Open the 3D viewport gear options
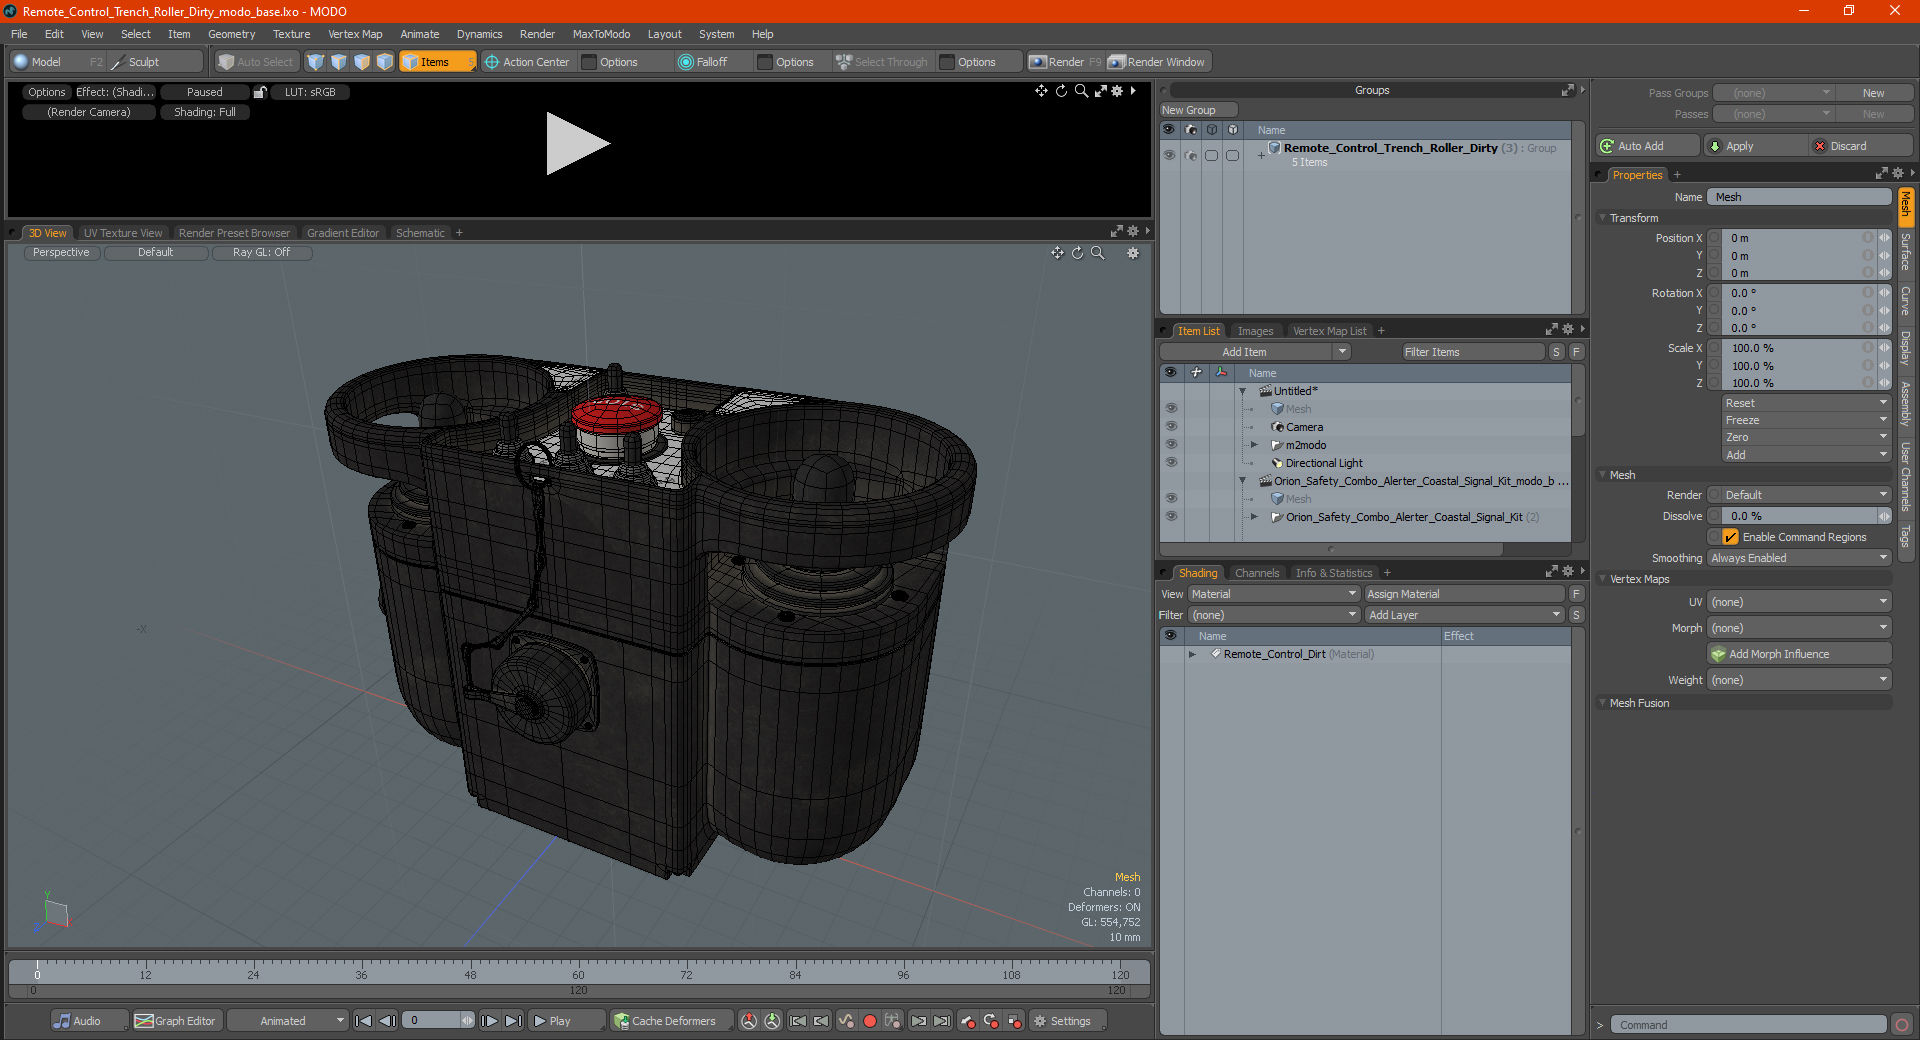 point(1133,253)
